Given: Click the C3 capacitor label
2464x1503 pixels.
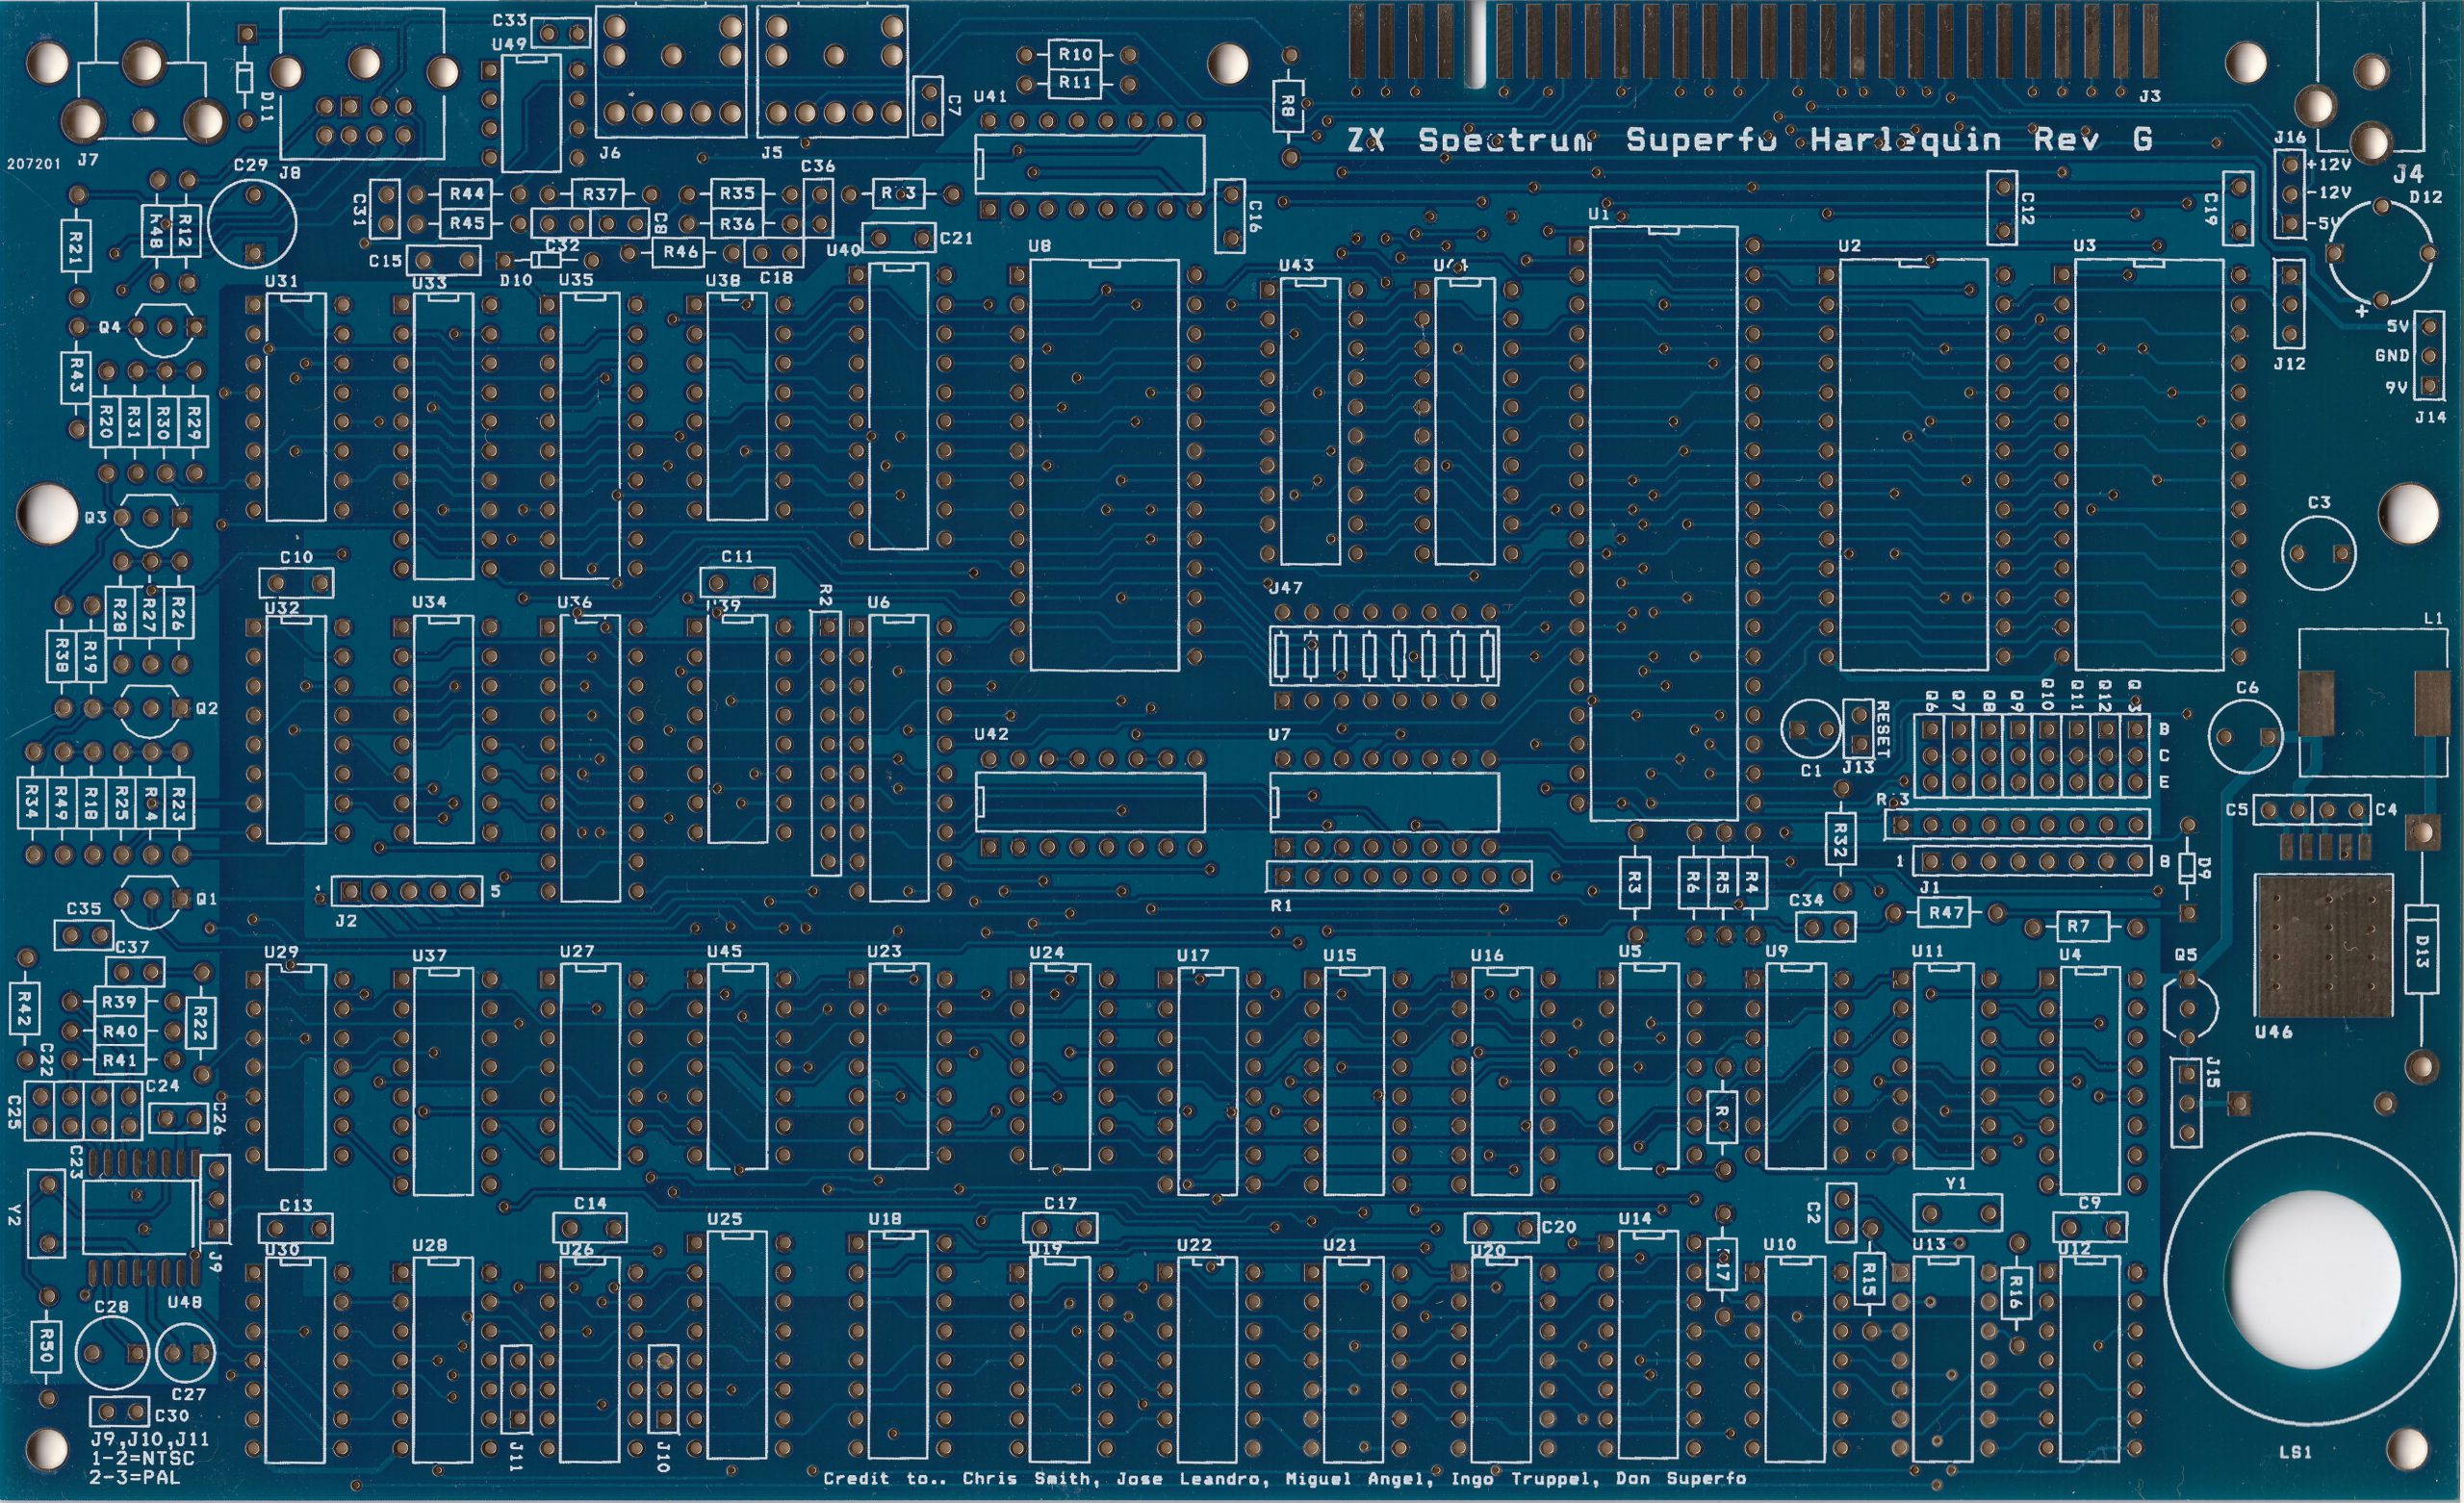Looking at the screenshot, I should click(x=2319, y=503).
